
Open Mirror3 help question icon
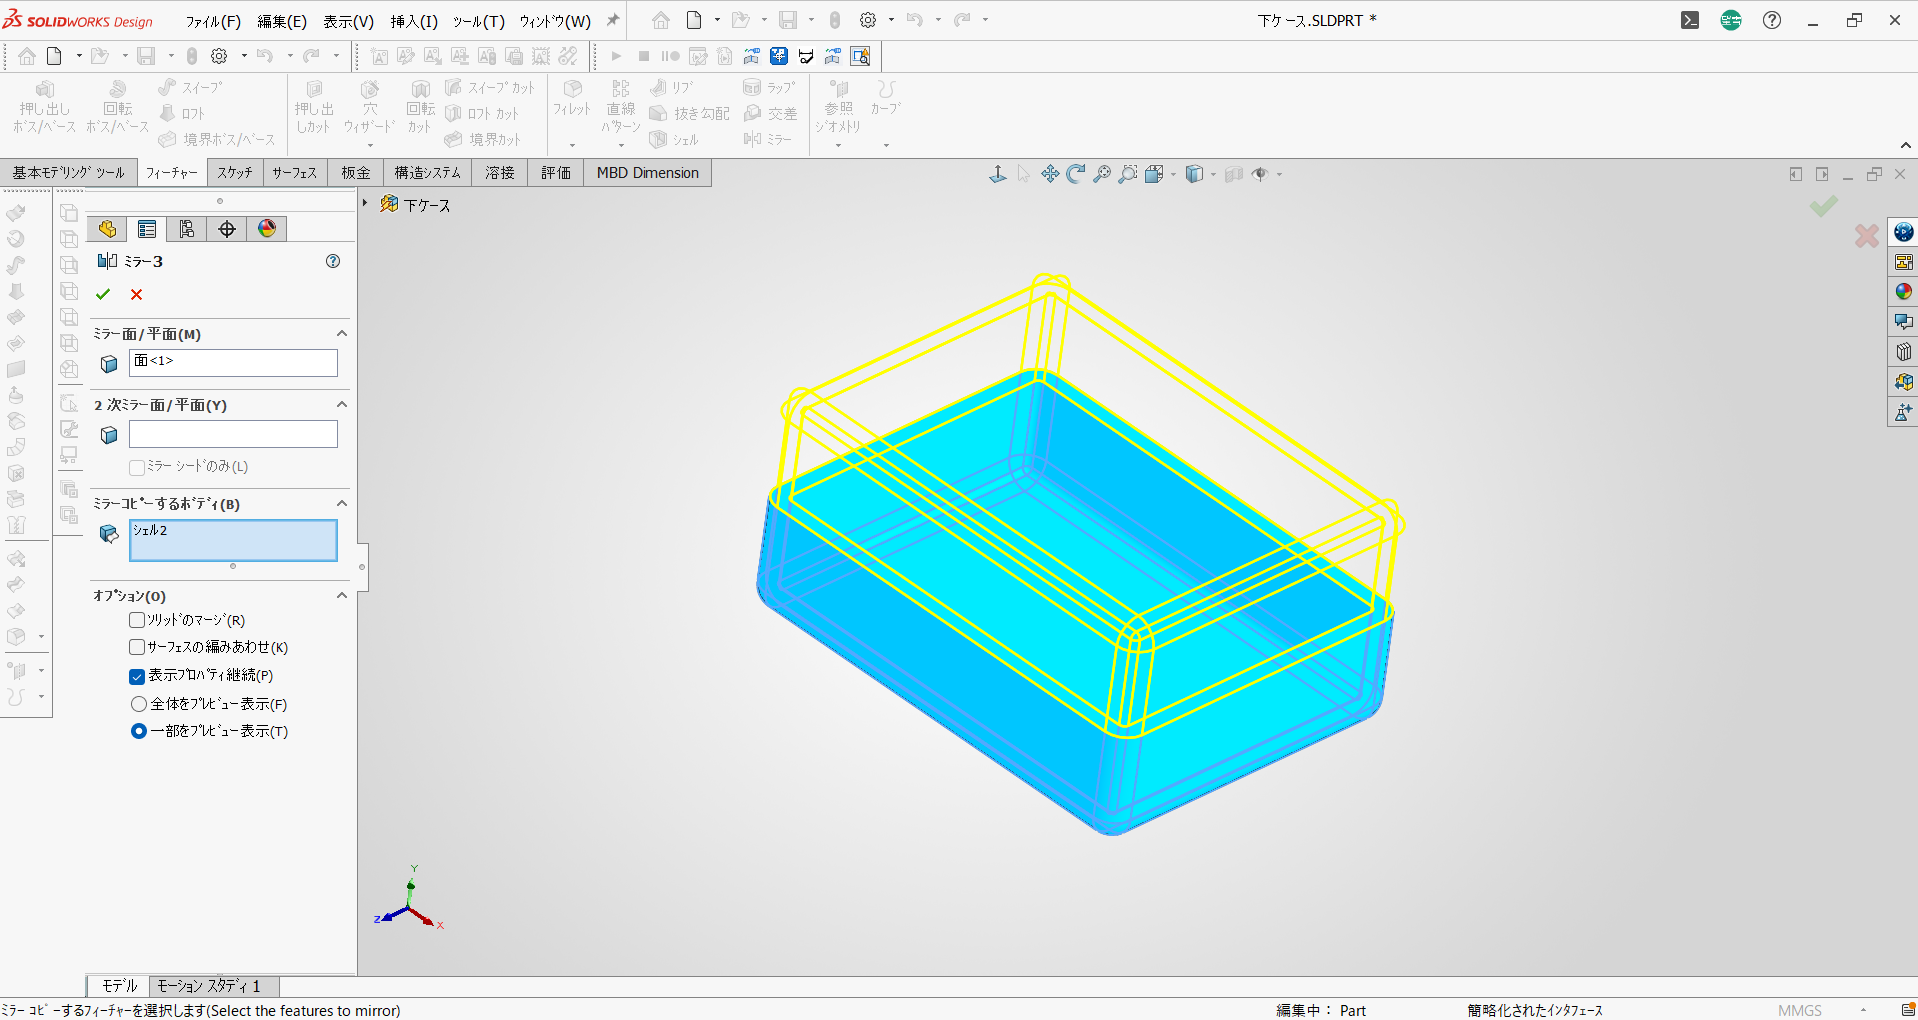[x=333, y=261]
